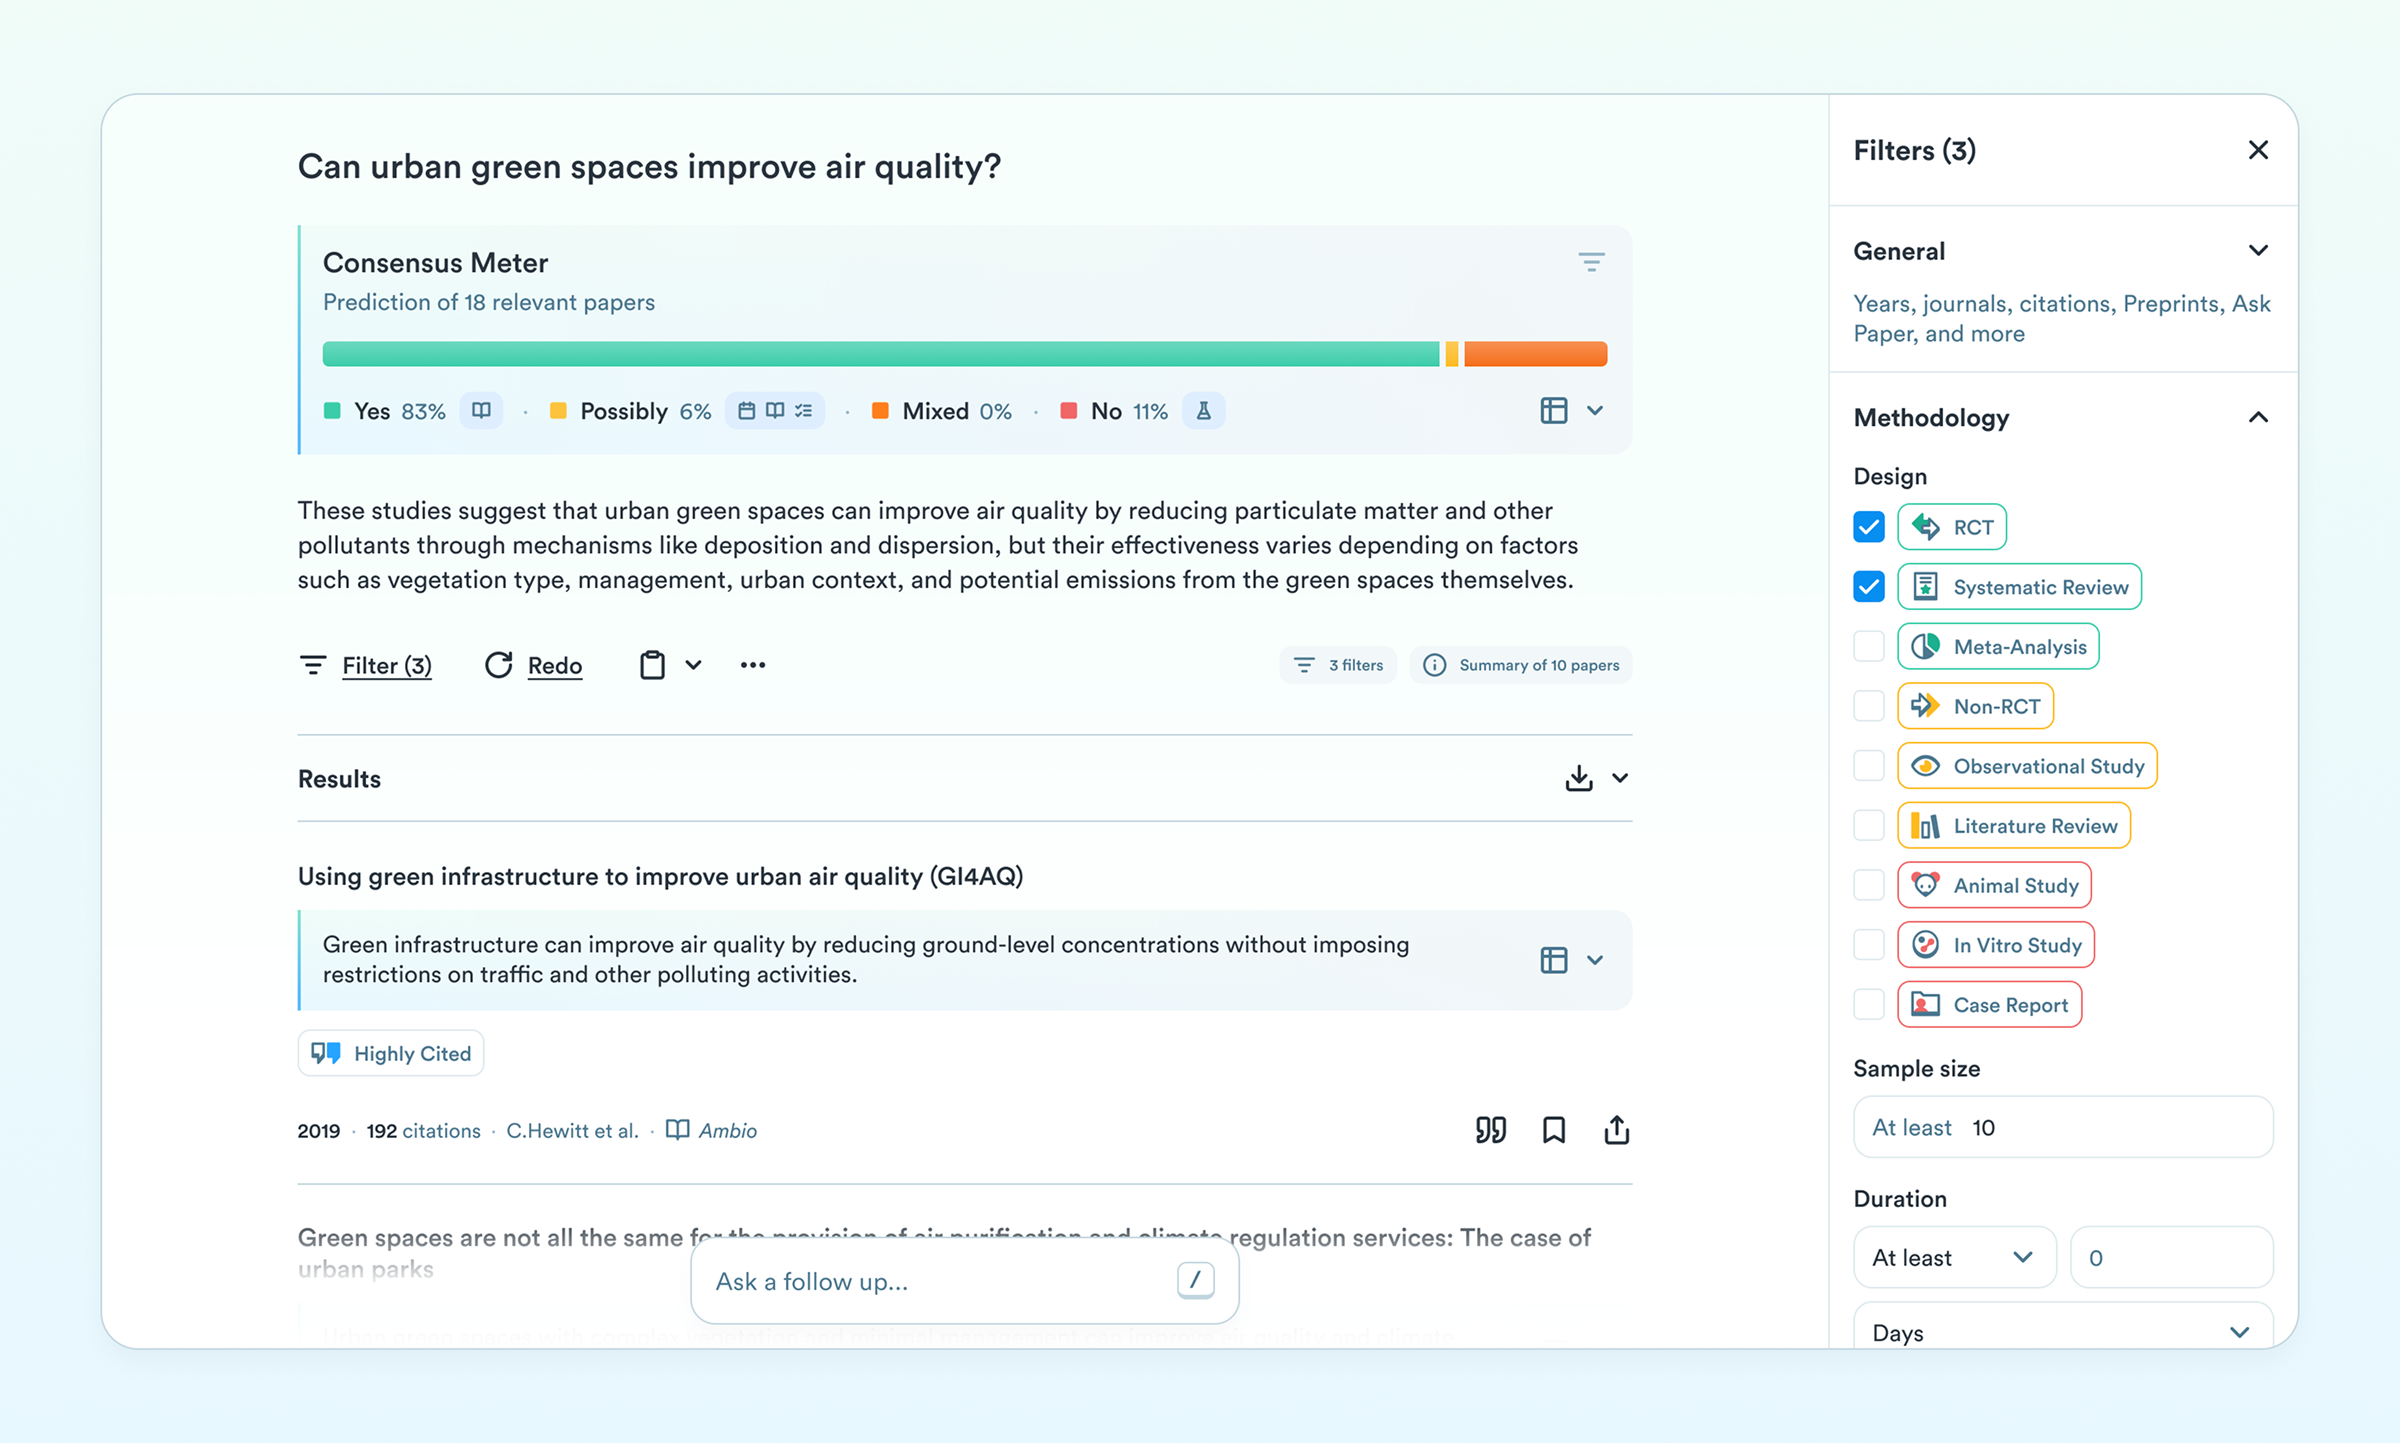The height and width of the screenshot is (1443, 2400).
Task: Click the slash shortcut icon in follow-up box
Action: click(1195, 1280)
